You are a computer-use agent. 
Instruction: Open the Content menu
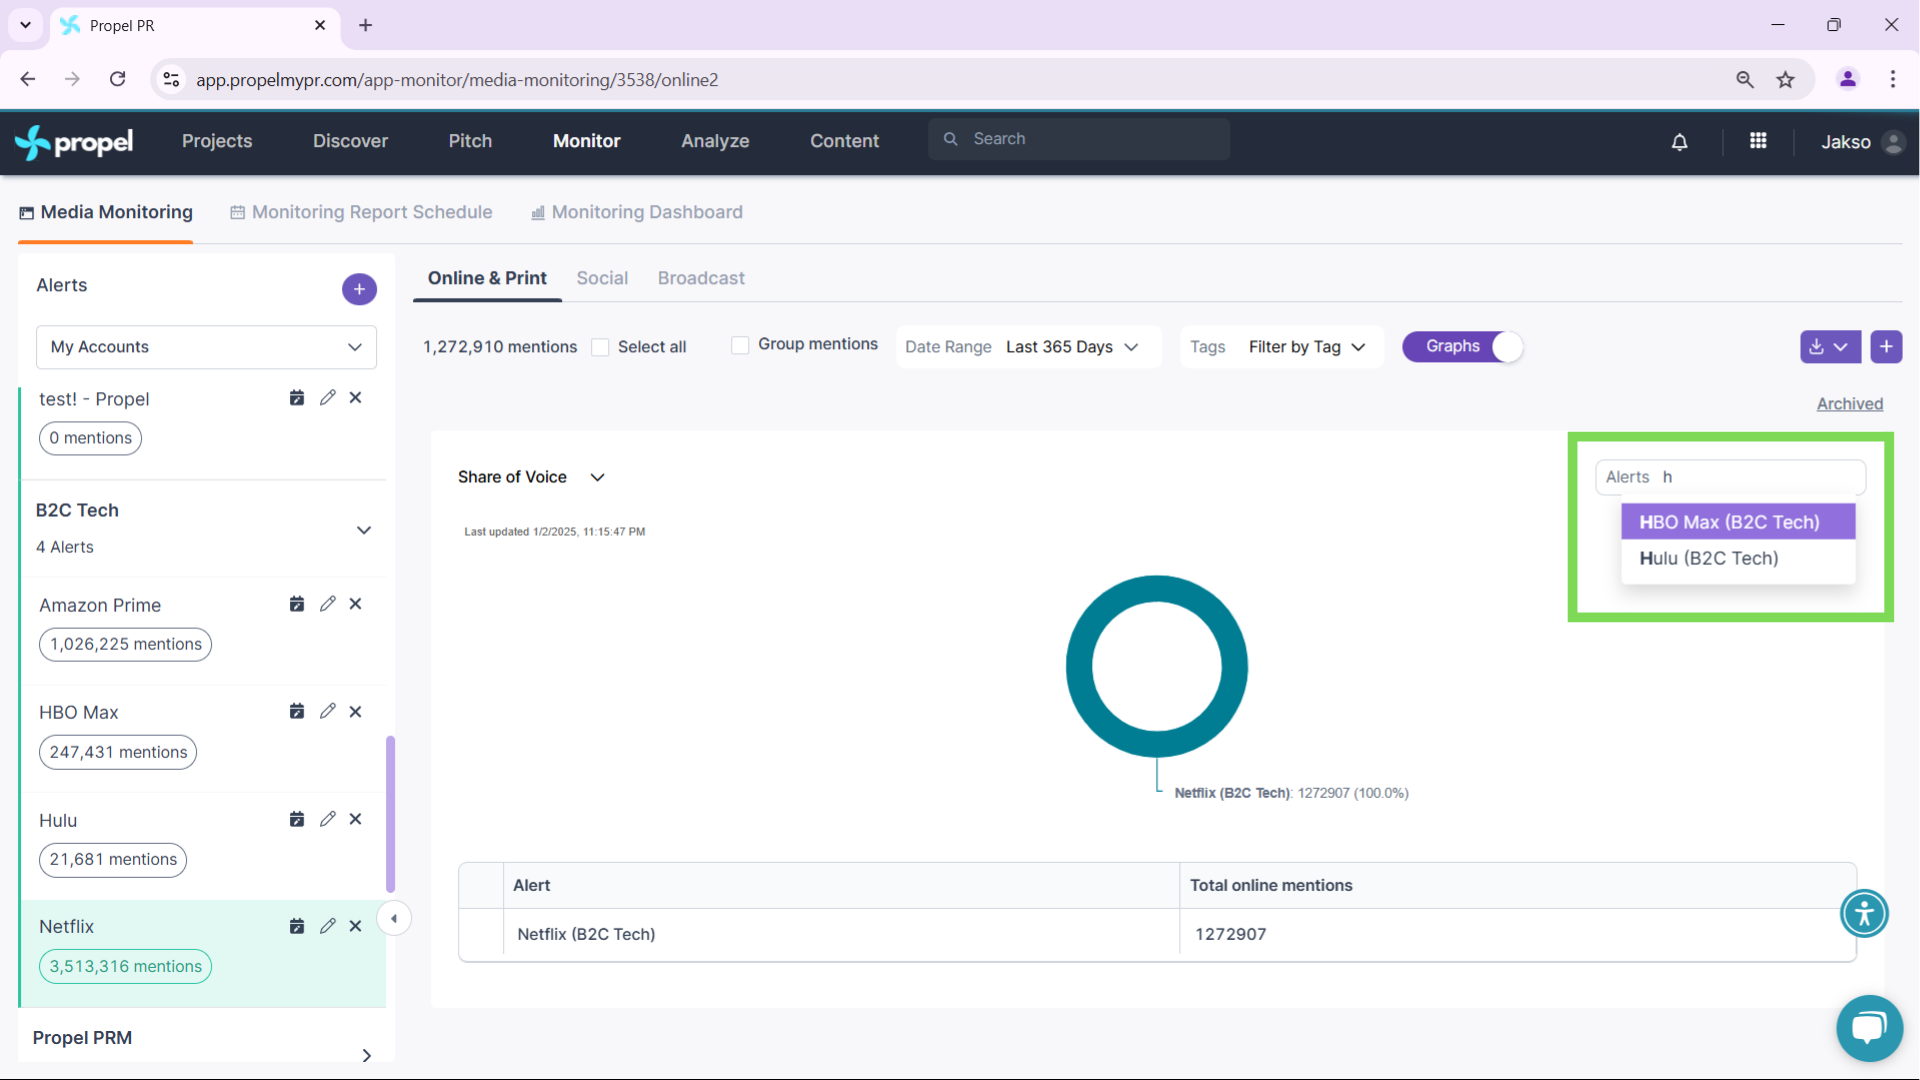pos(845,141)
